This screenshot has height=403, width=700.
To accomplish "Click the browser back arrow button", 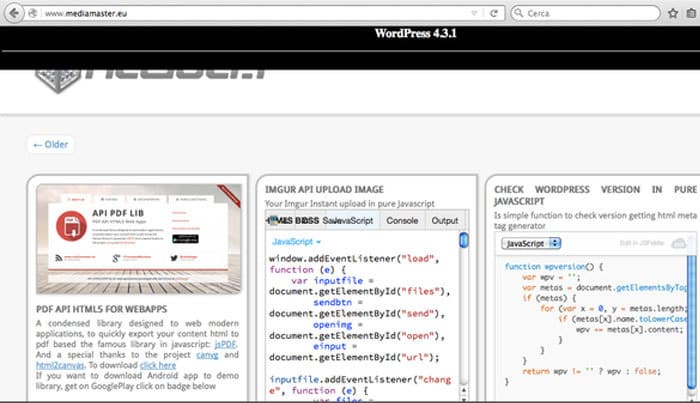I will (x=13, y=13).
